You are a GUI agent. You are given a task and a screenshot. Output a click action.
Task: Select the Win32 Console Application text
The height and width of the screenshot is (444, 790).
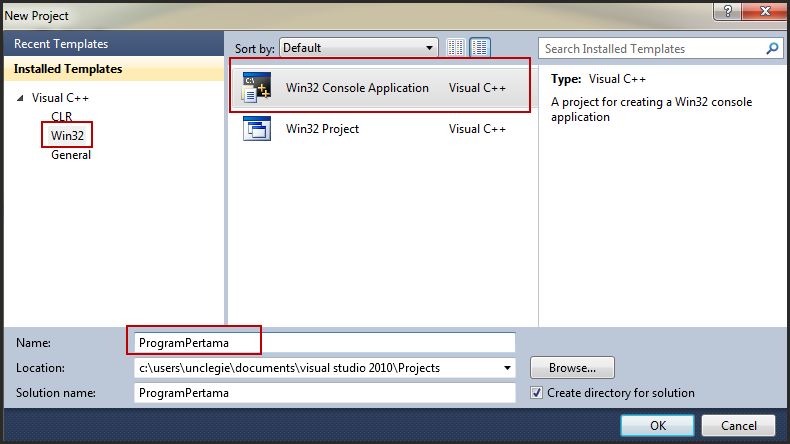click(357, 88)
